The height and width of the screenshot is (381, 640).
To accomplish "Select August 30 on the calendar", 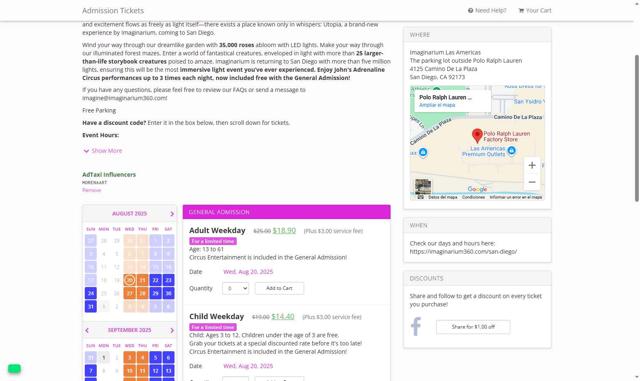I will click(169, 293).
